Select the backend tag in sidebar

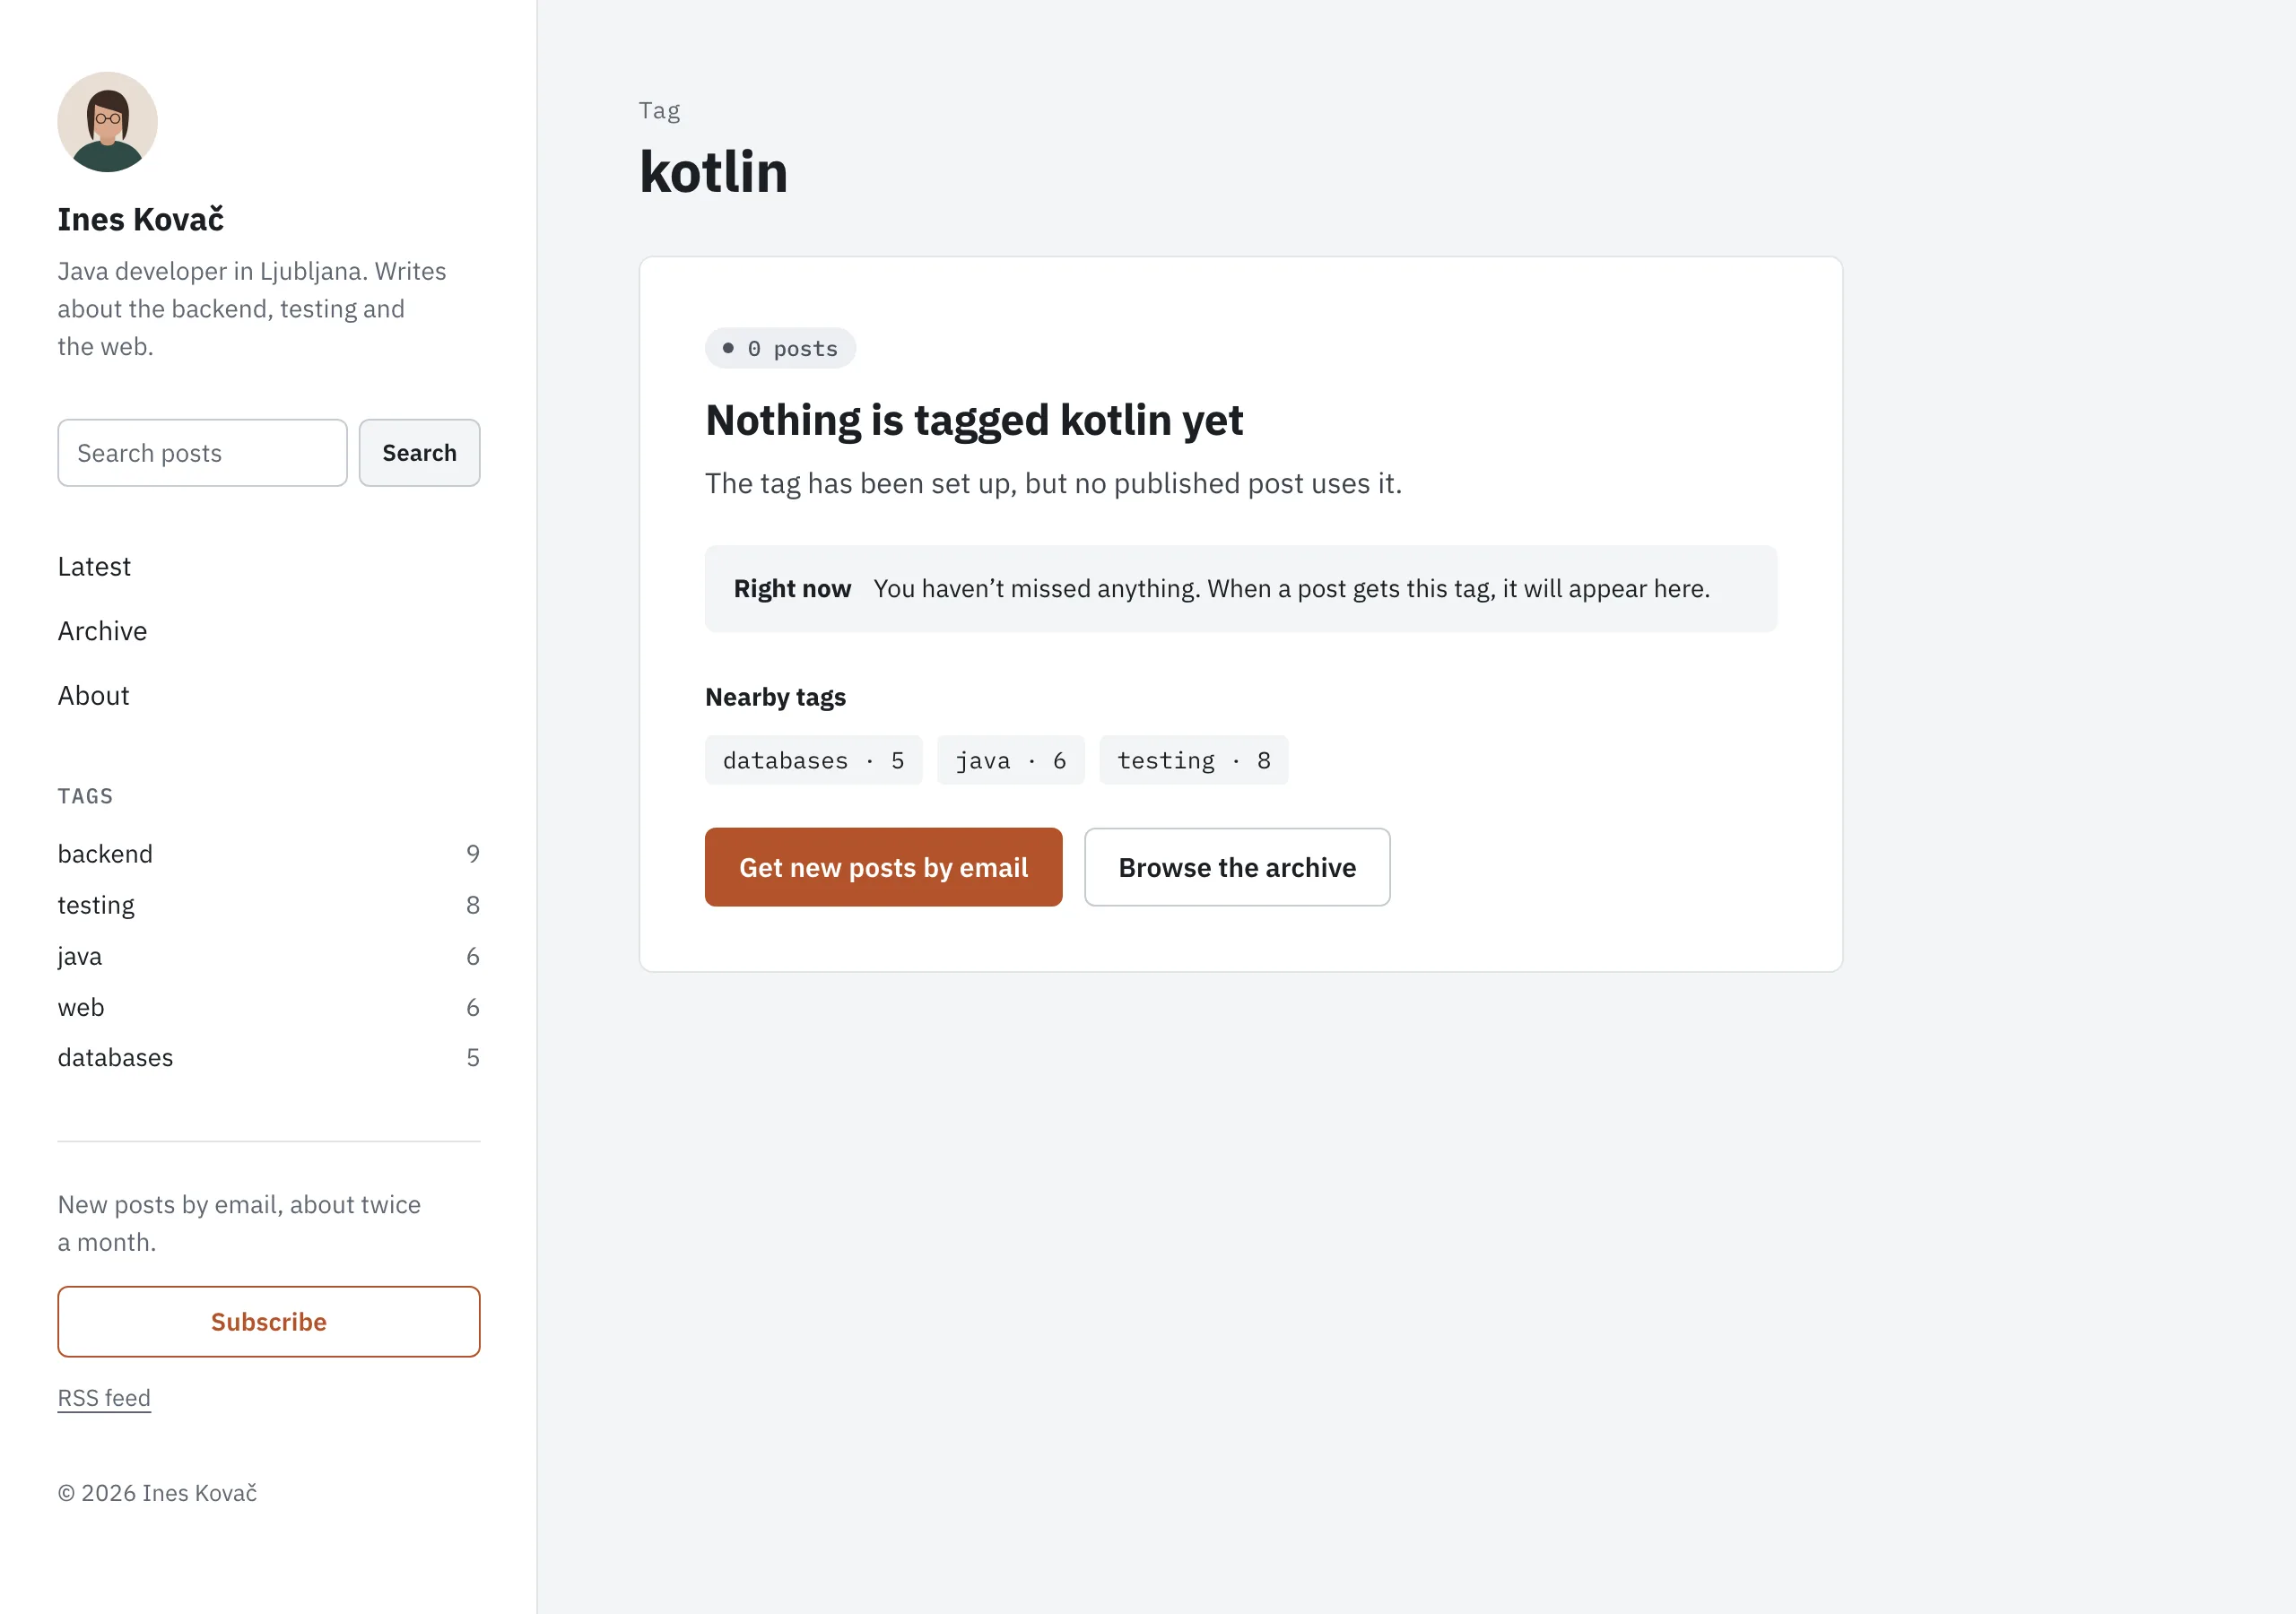pos(268,854)
